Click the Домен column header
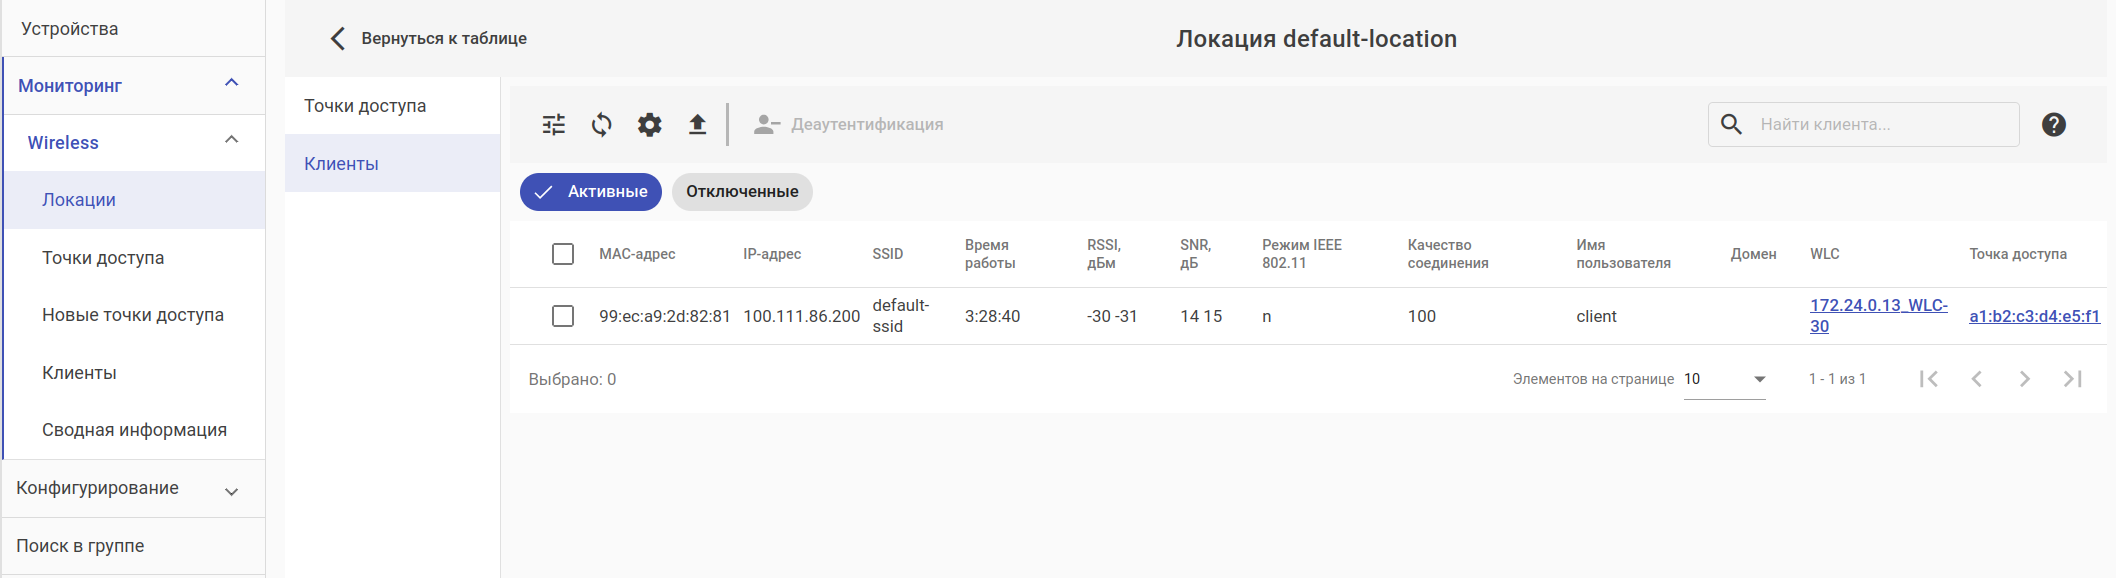 [x=1754, y=254]
